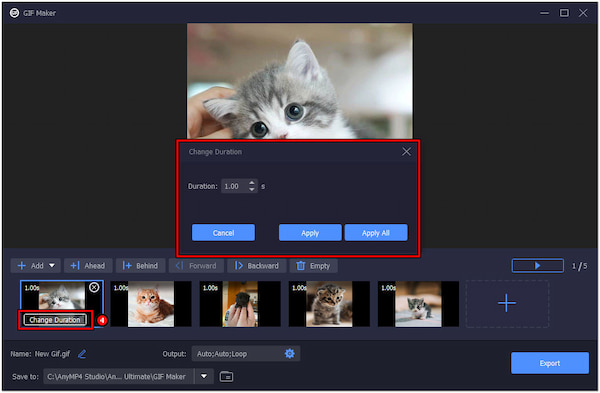Click the Cancel button in Change Duration dialog
This screenshot has width=600, height=393.
[223, 233]
